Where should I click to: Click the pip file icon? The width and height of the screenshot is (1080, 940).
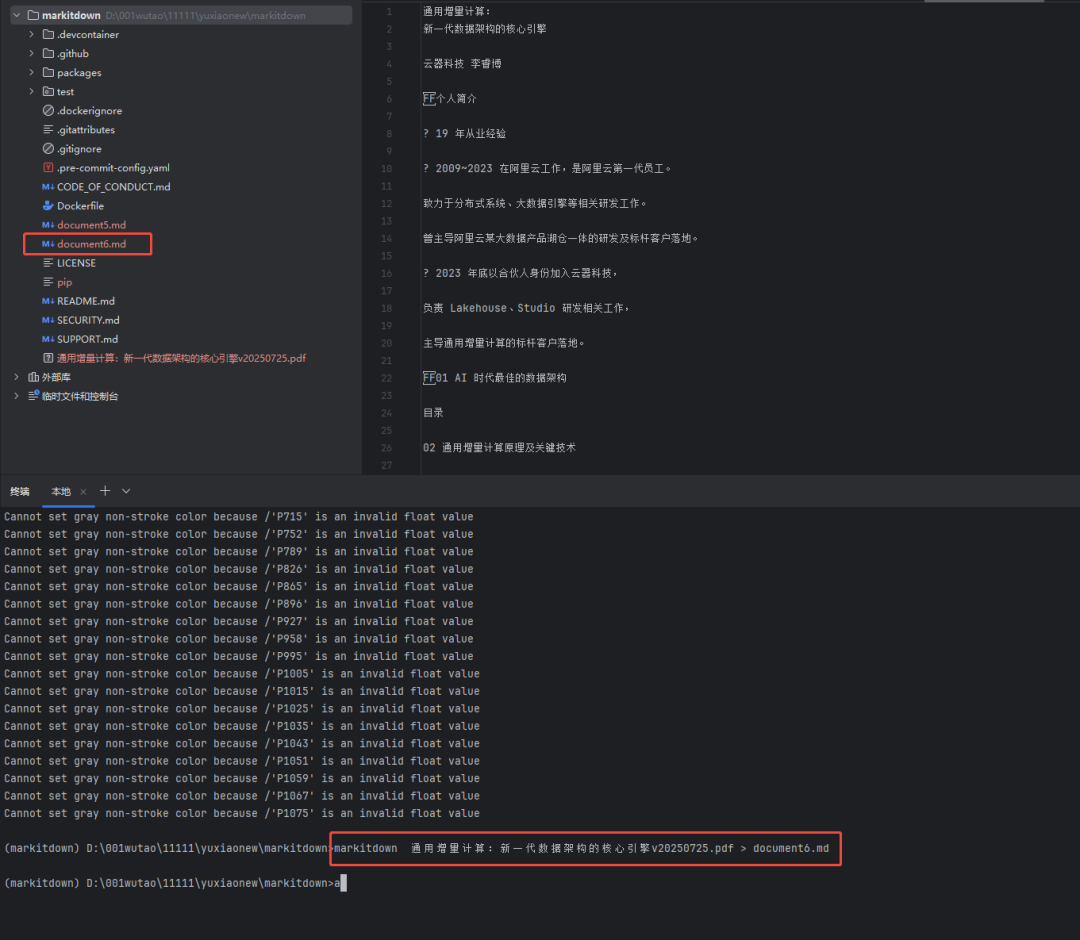tap(49, 281)
